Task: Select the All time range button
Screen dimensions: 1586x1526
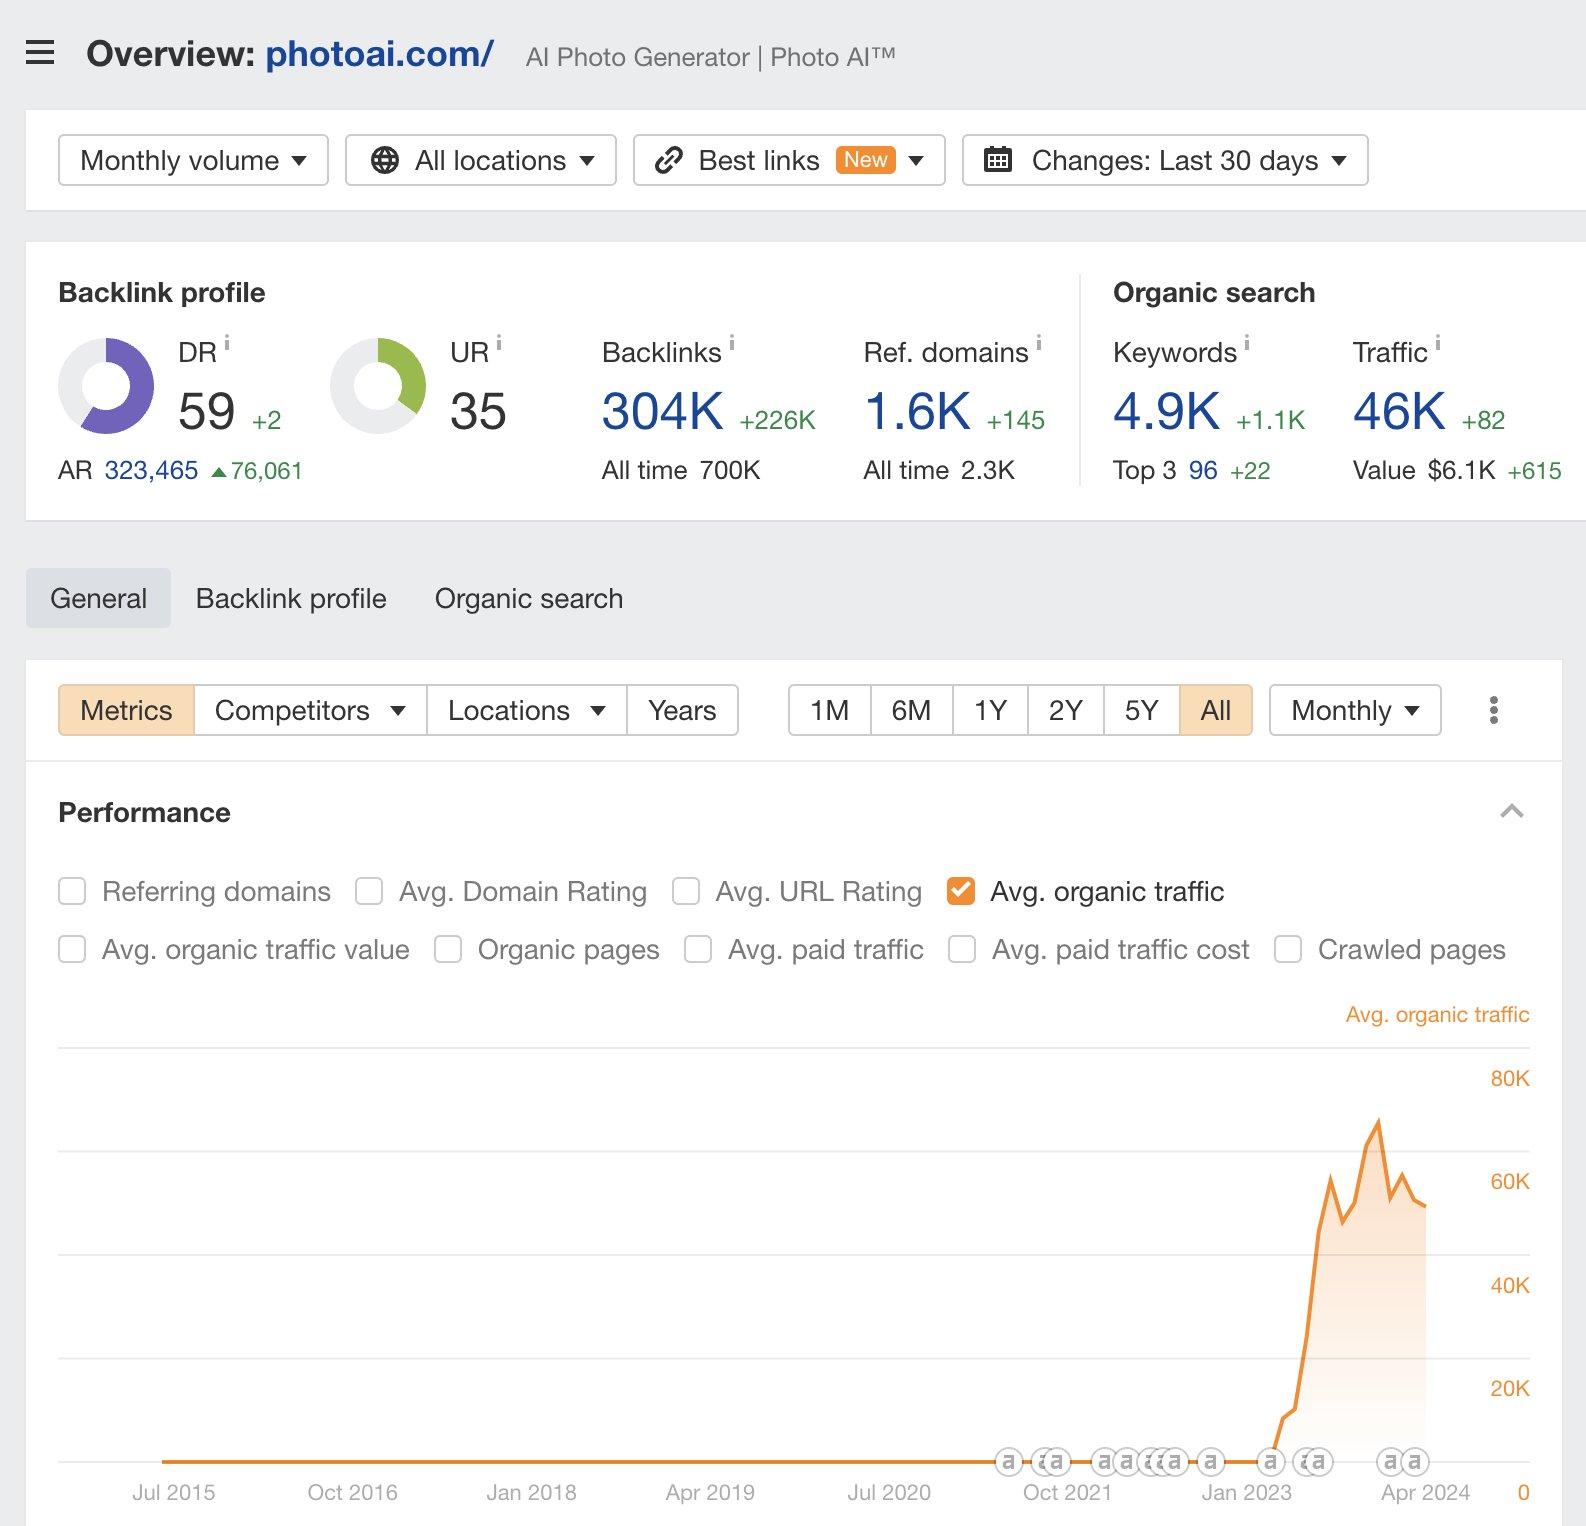Action: click(1216, 710)
